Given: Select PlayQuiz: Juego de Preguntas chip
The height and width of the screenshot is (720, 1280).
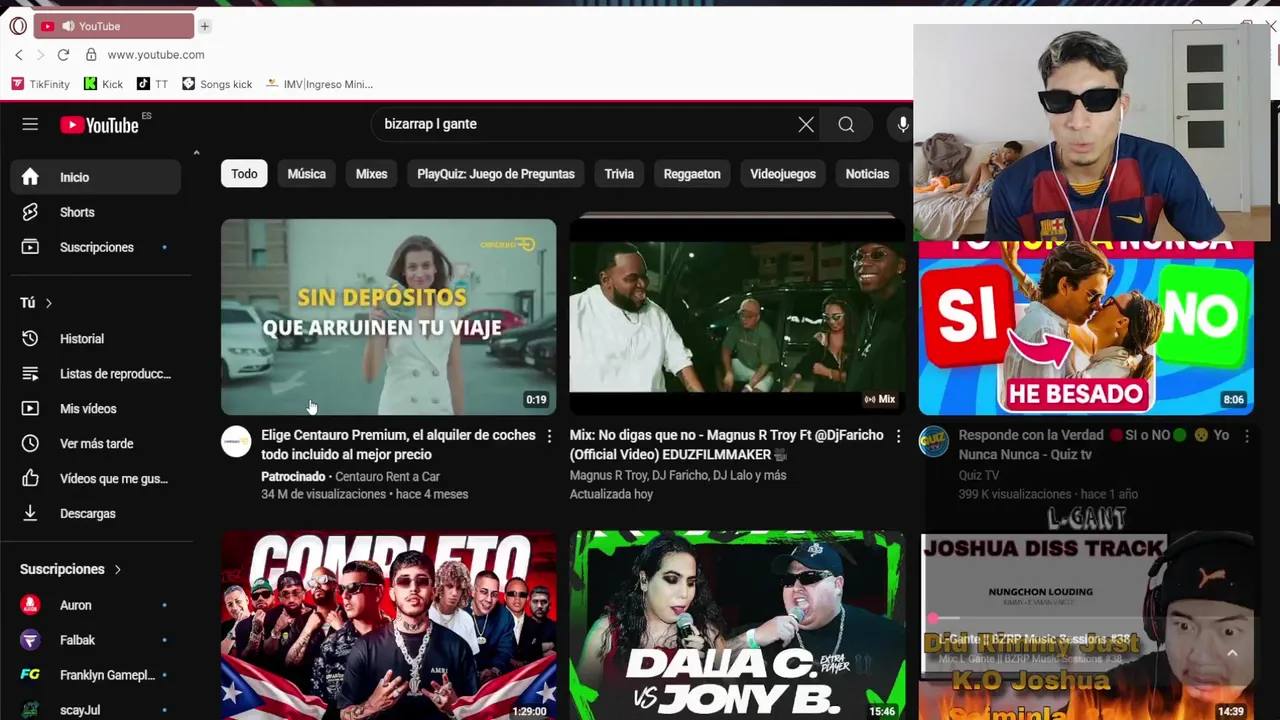Looking at the screenshot, I should [495, 174].
